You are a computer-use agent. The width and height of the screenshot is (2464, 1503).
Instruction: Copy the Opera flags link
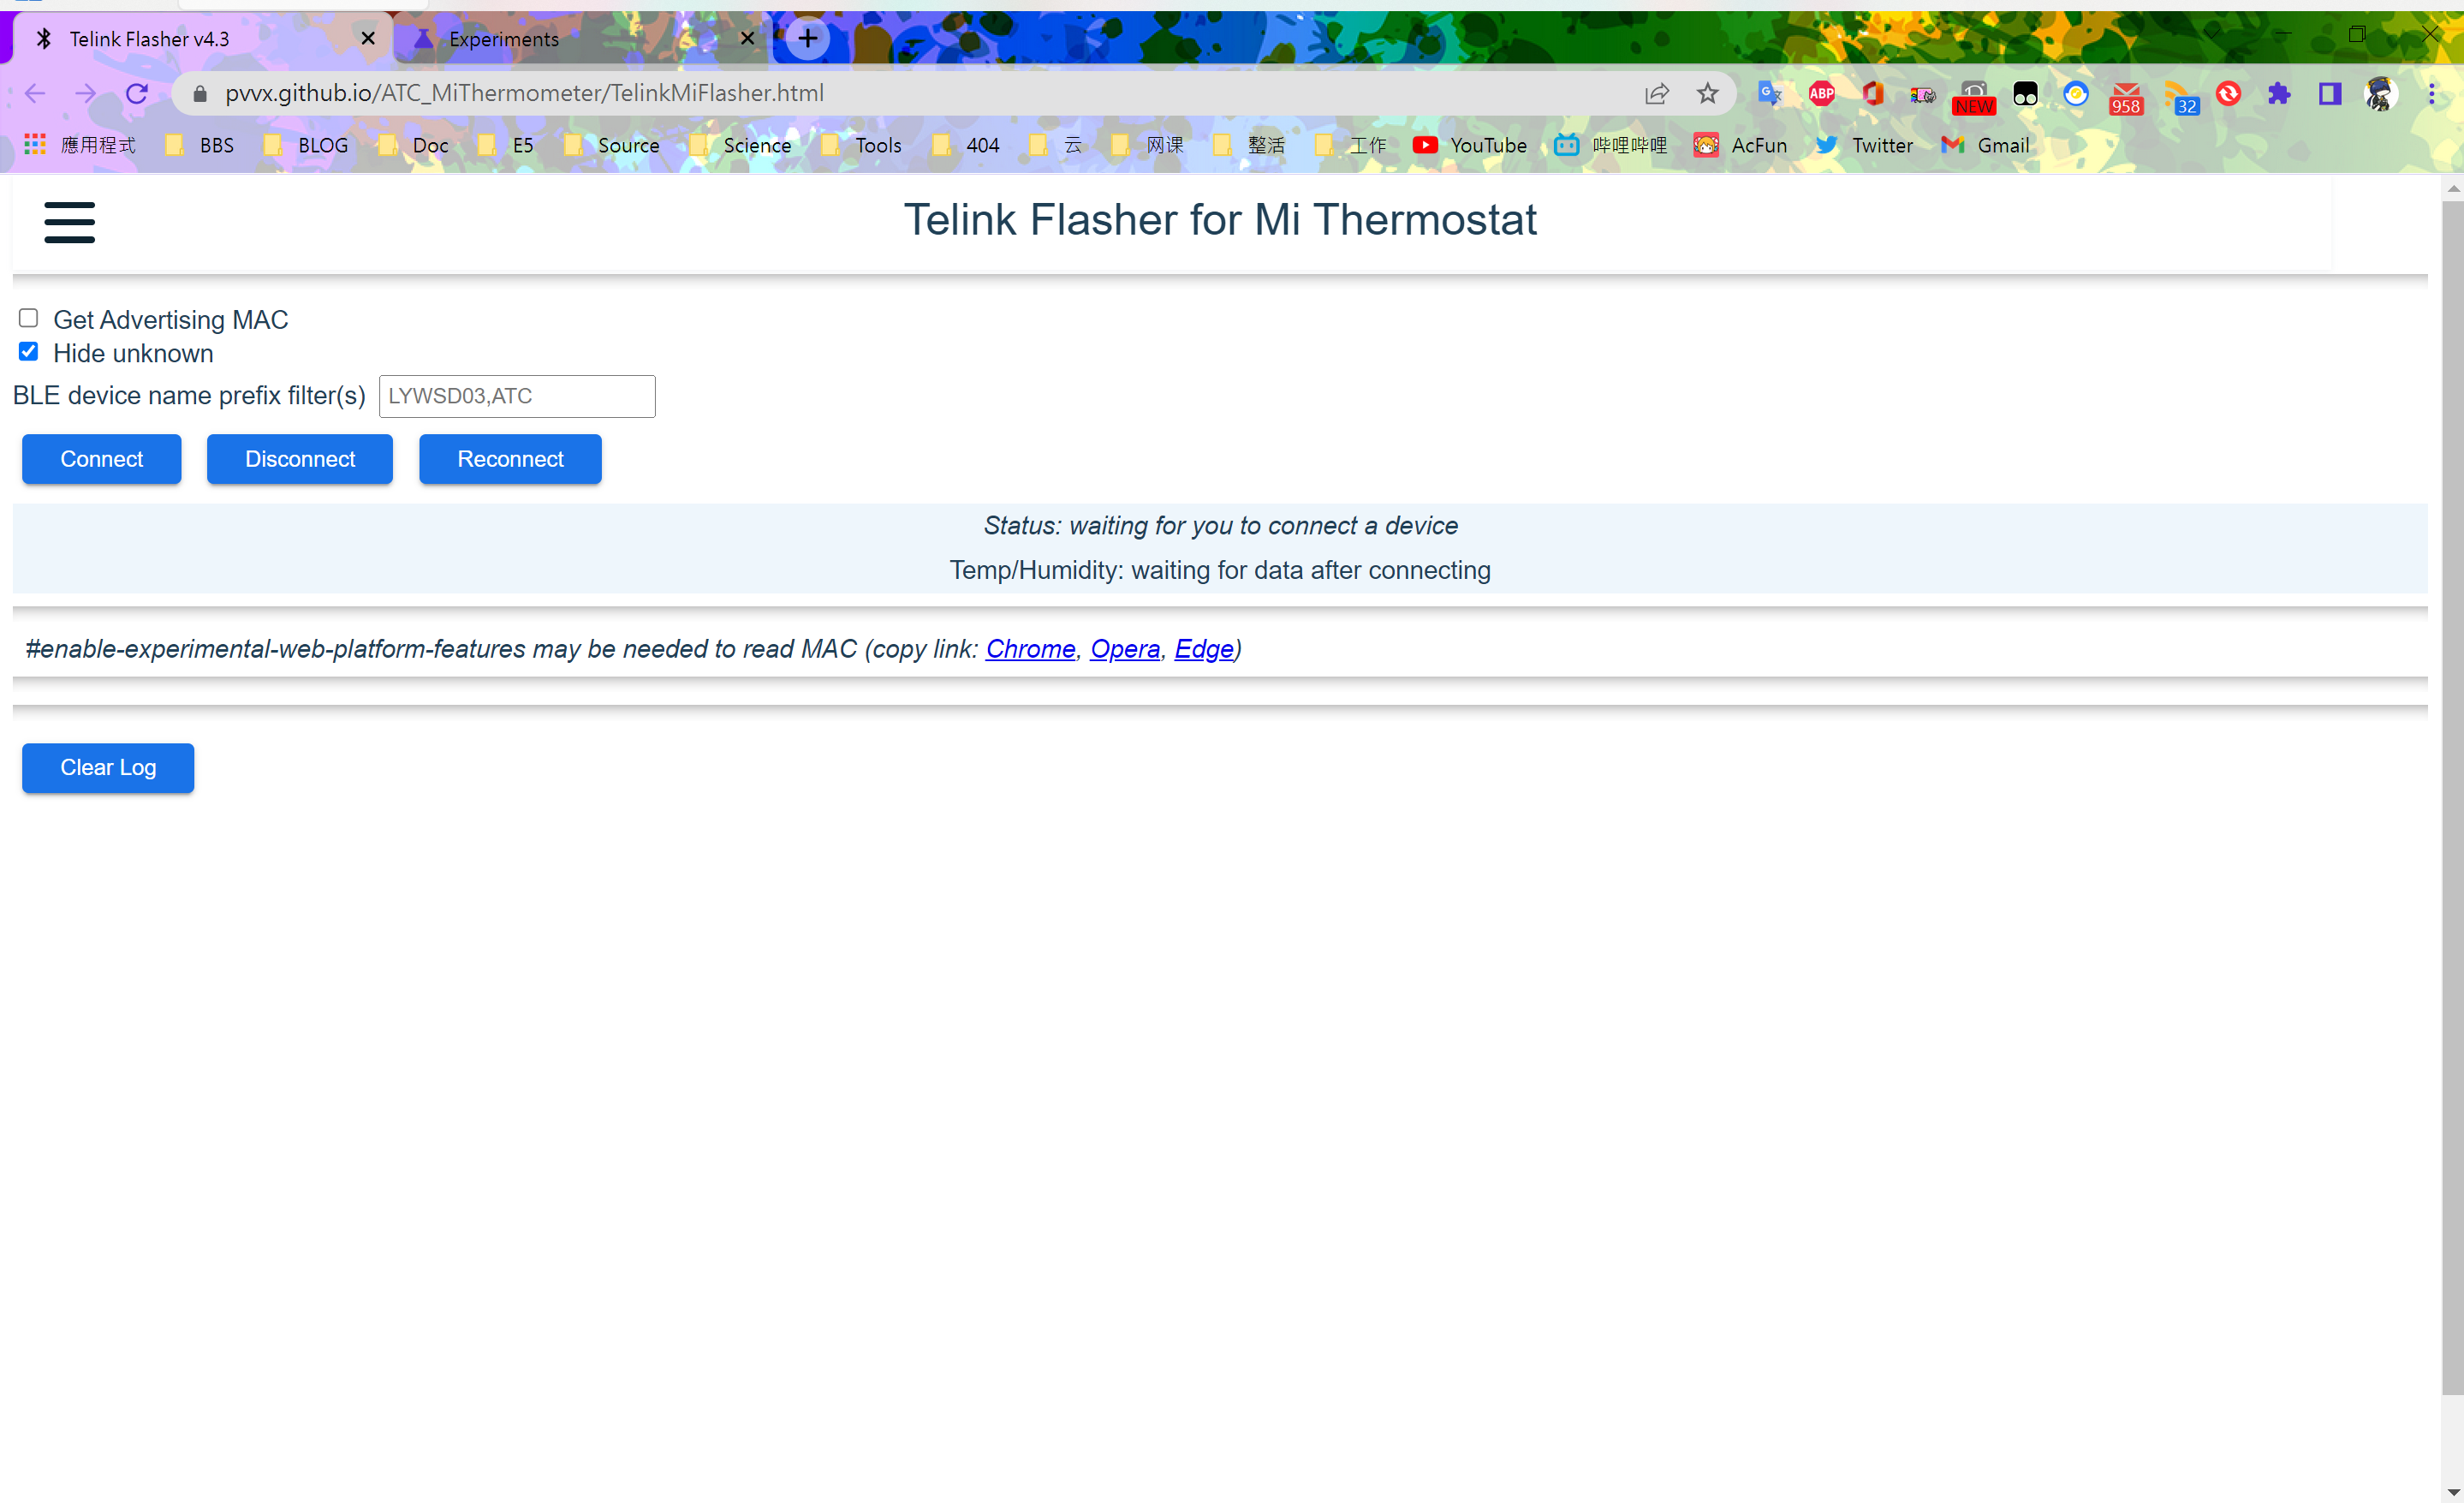[1125, 649]
